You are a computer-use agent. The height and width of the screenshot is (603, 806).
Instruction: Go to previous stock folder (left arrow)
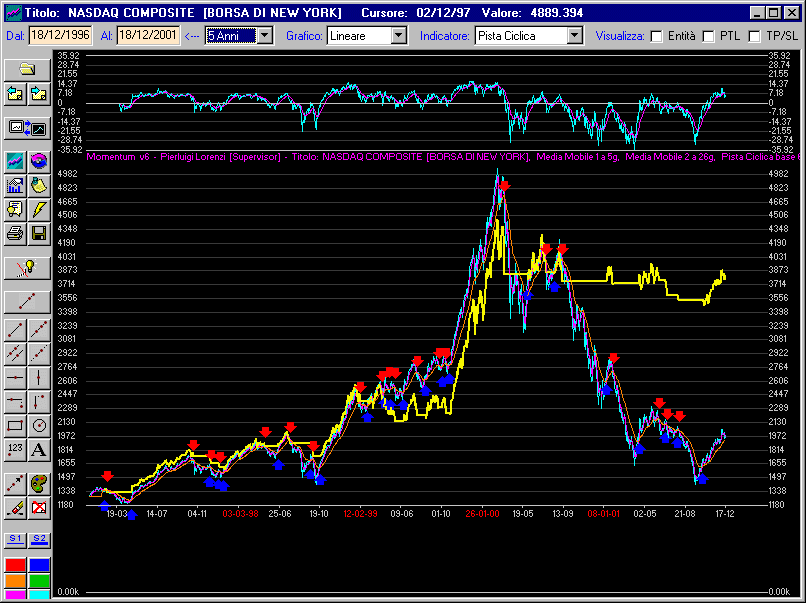click(15, 94)
